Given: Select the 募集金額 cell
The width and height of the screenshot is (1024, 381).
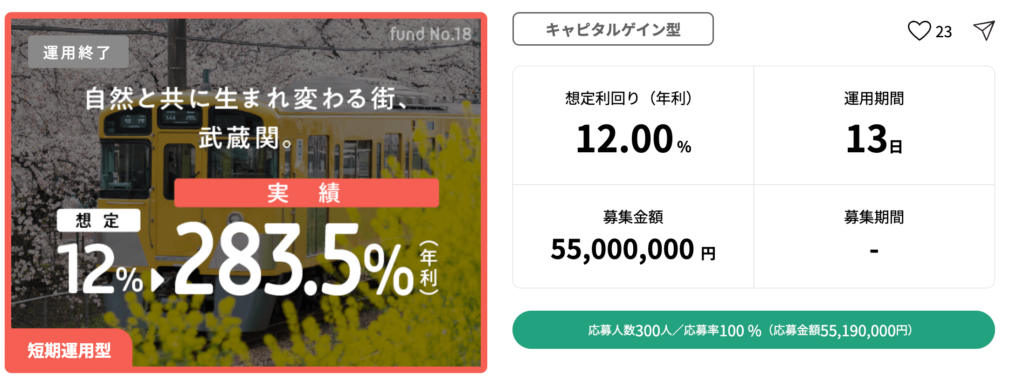Looking at the screenshot, I should click(633, 236).
